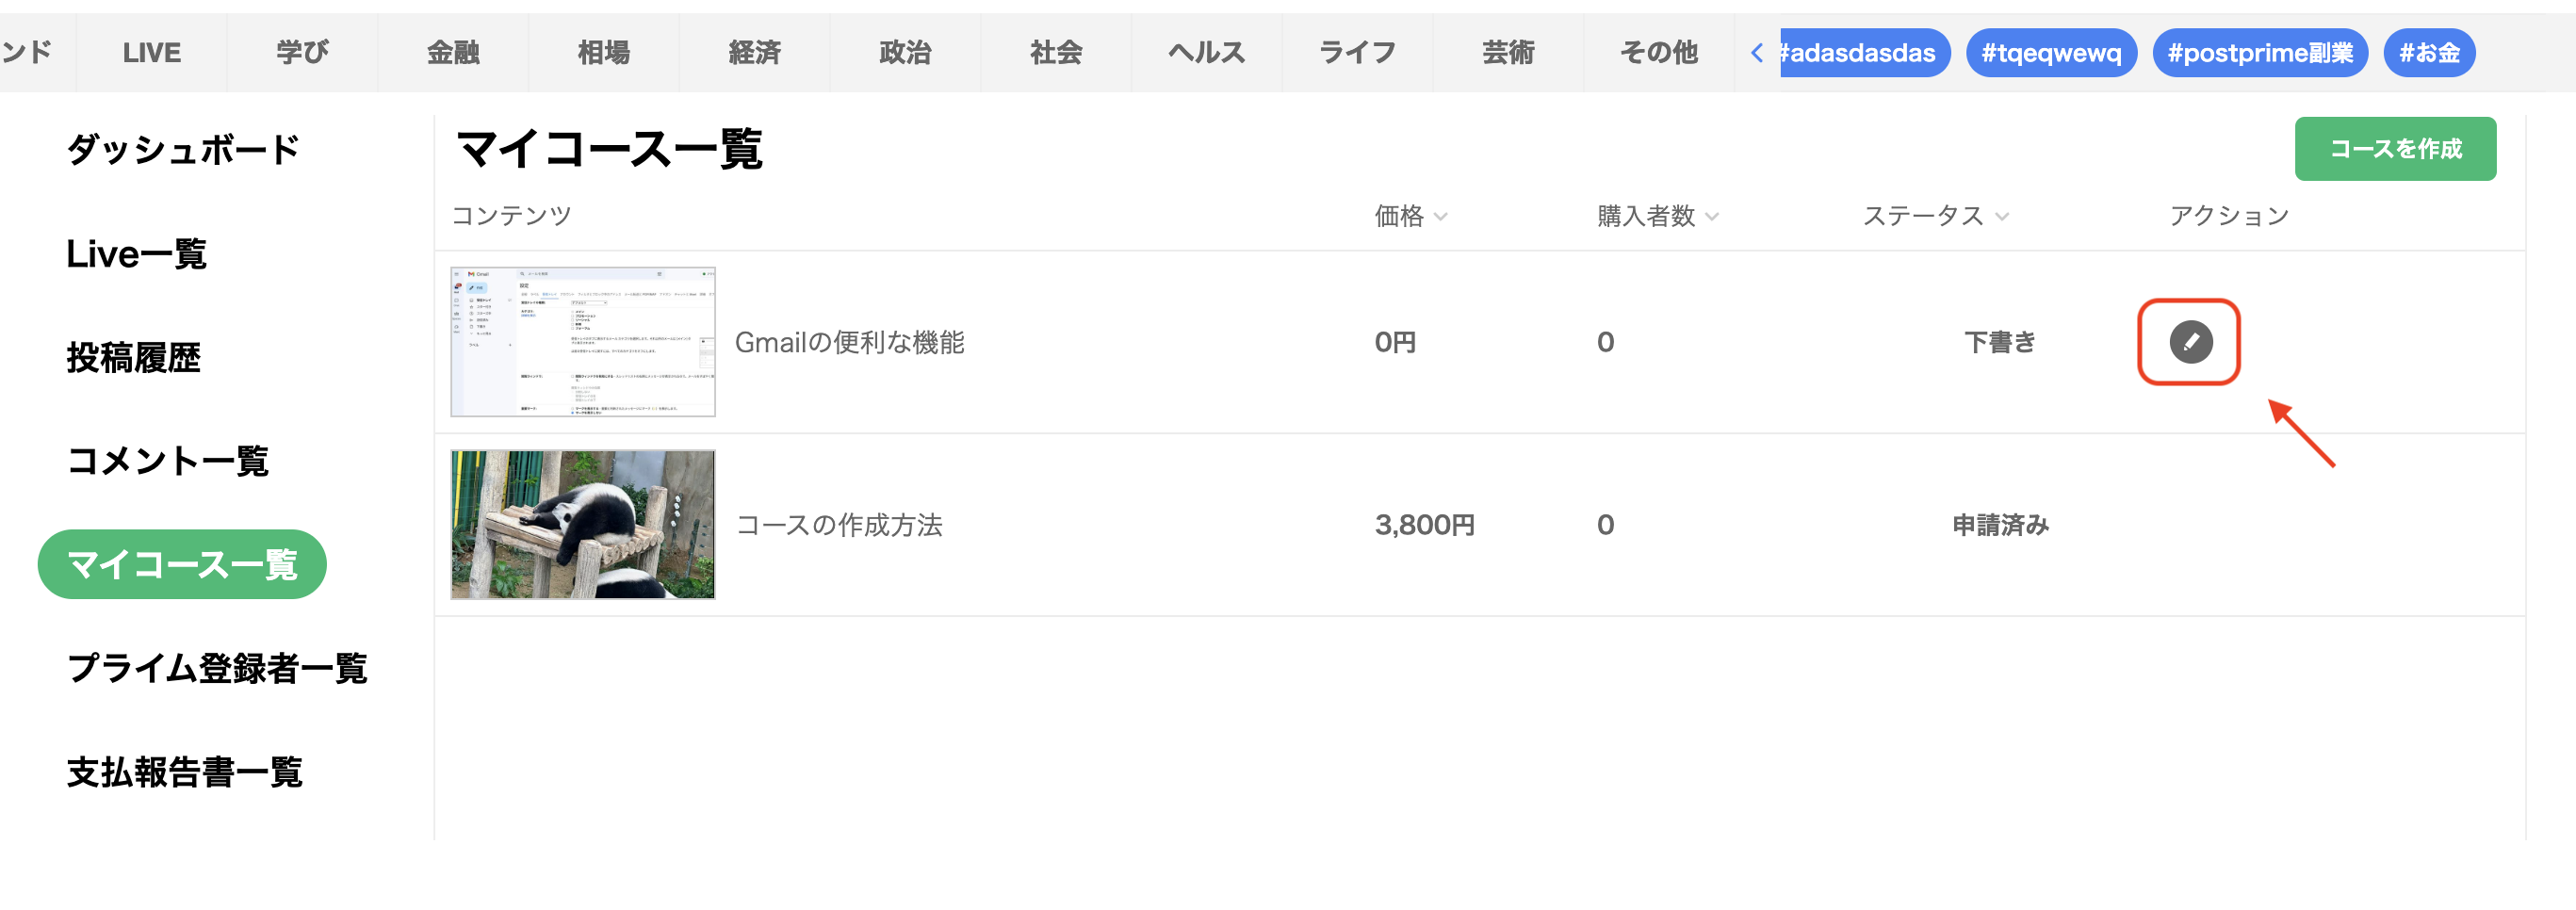Click the left chevron beside the hashtags

[x=1757, y=53]
